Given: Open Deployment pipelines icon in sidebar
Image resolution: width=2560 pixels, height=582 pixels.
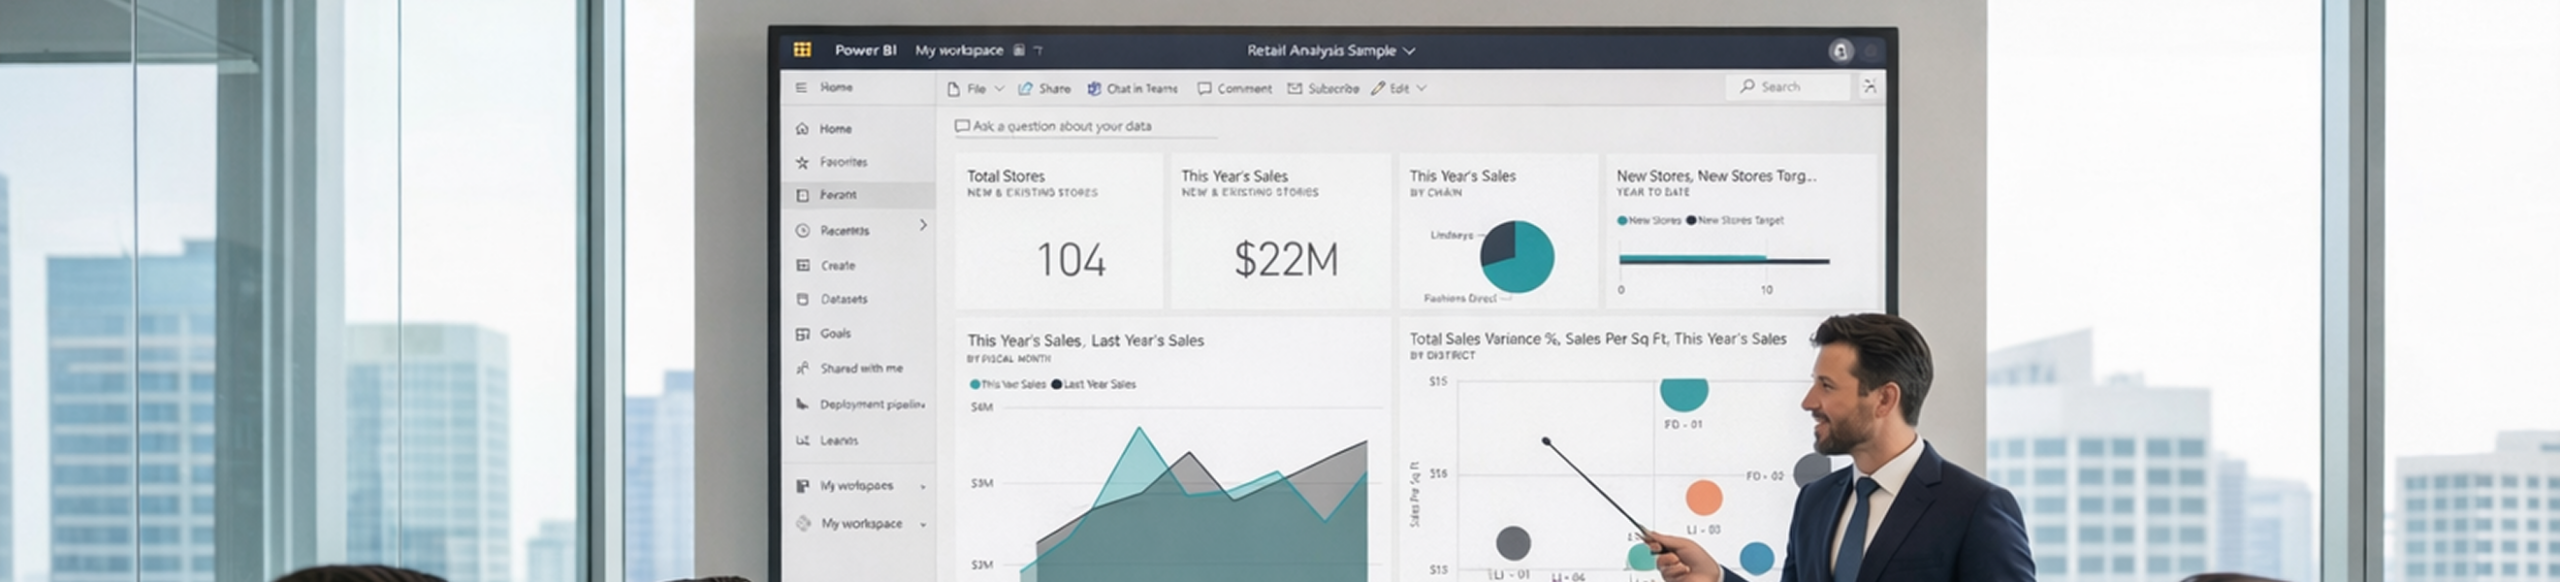Looking at the screenshot, I should (x=802, y=404).
